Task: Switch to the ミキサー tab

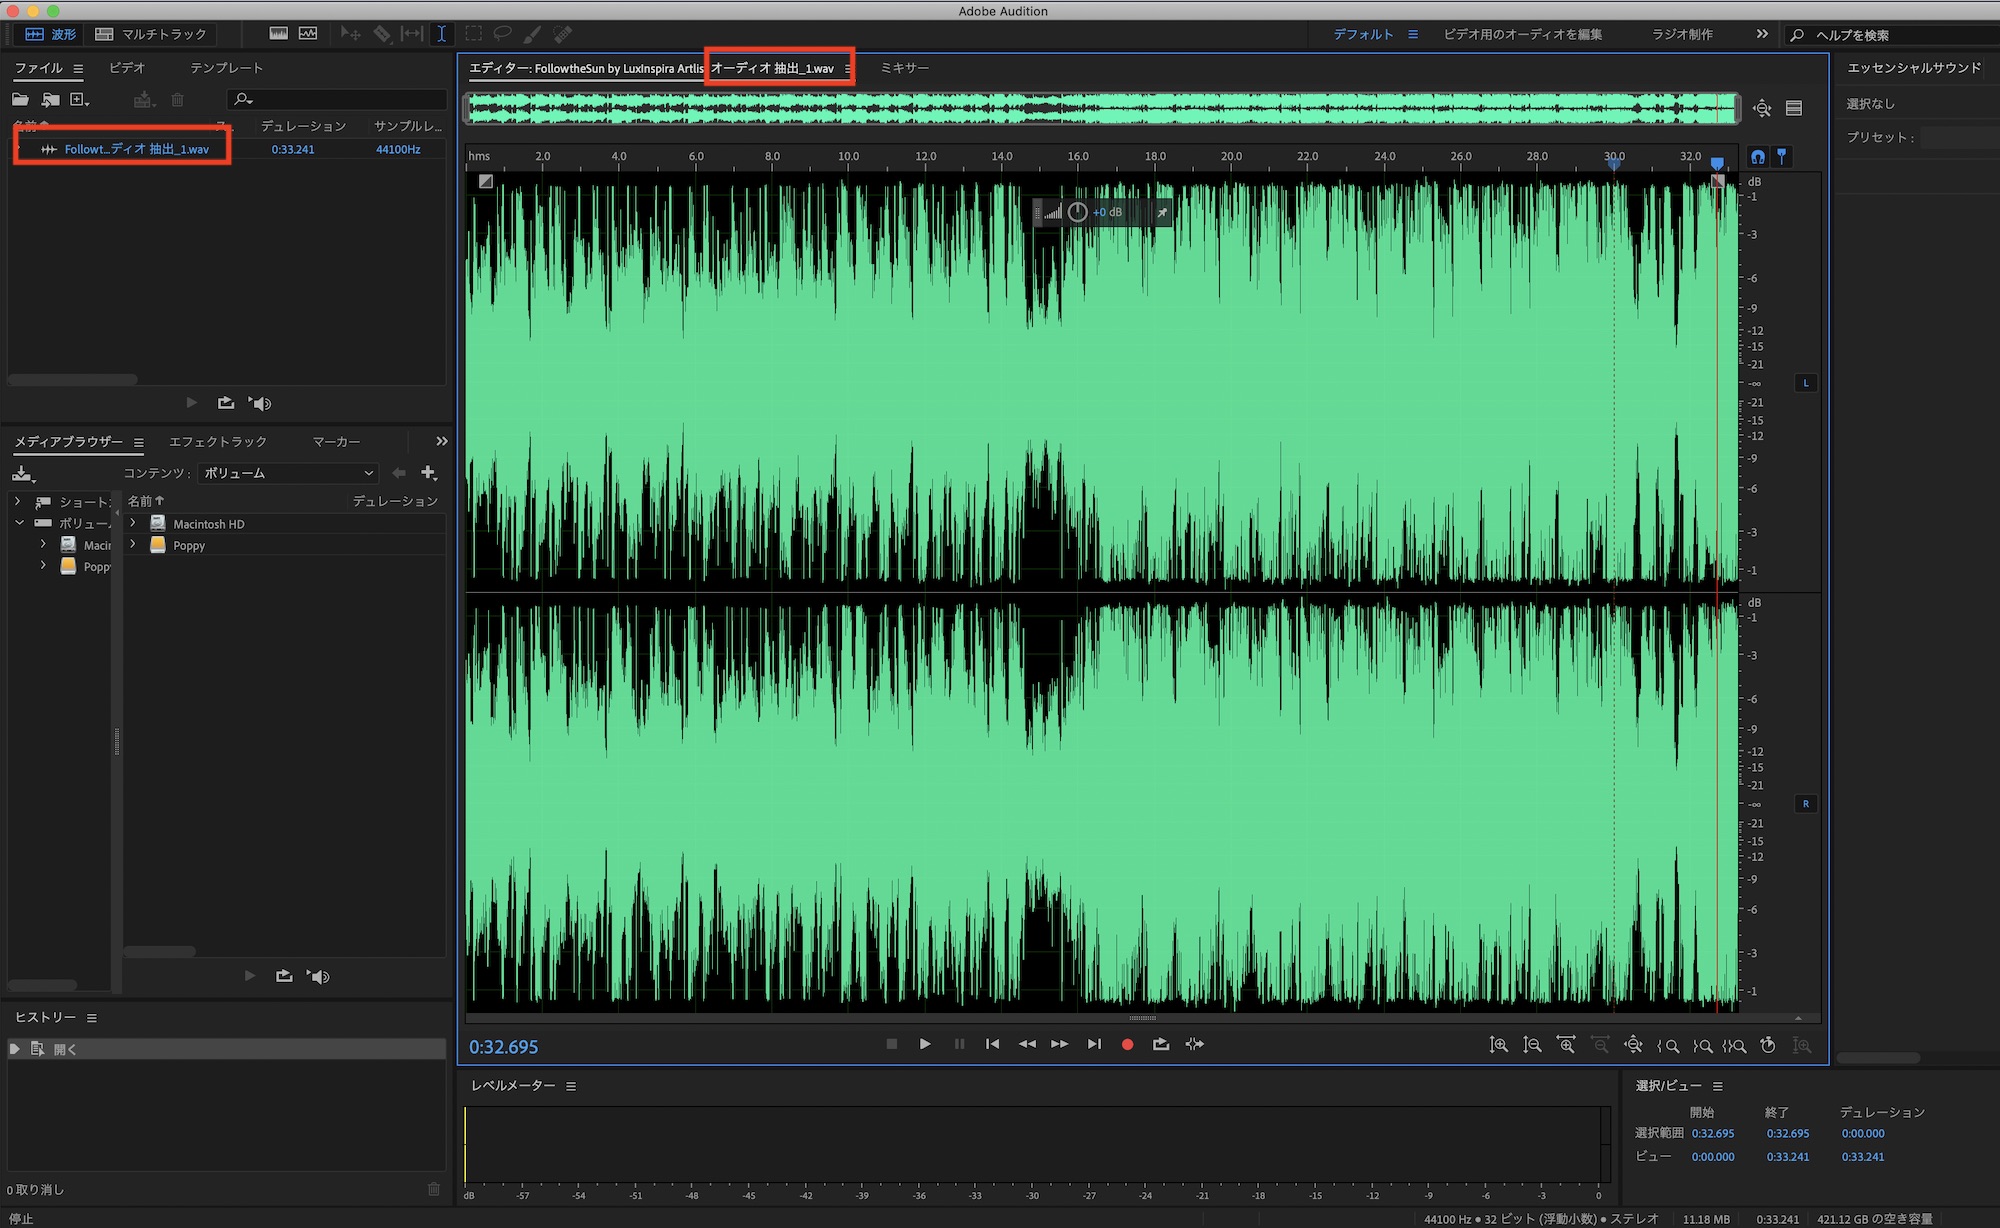Action: (904, 68)
